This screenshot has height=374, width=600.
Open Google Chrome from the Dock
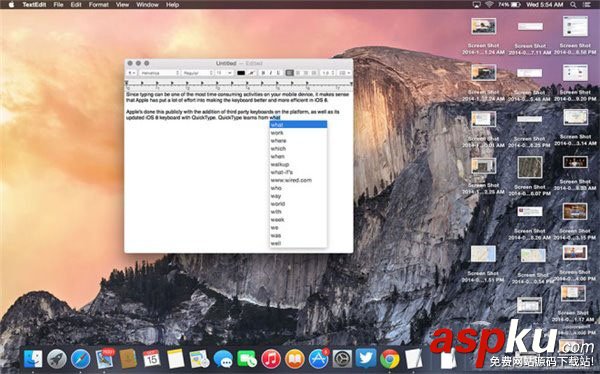tap(390, 359)
